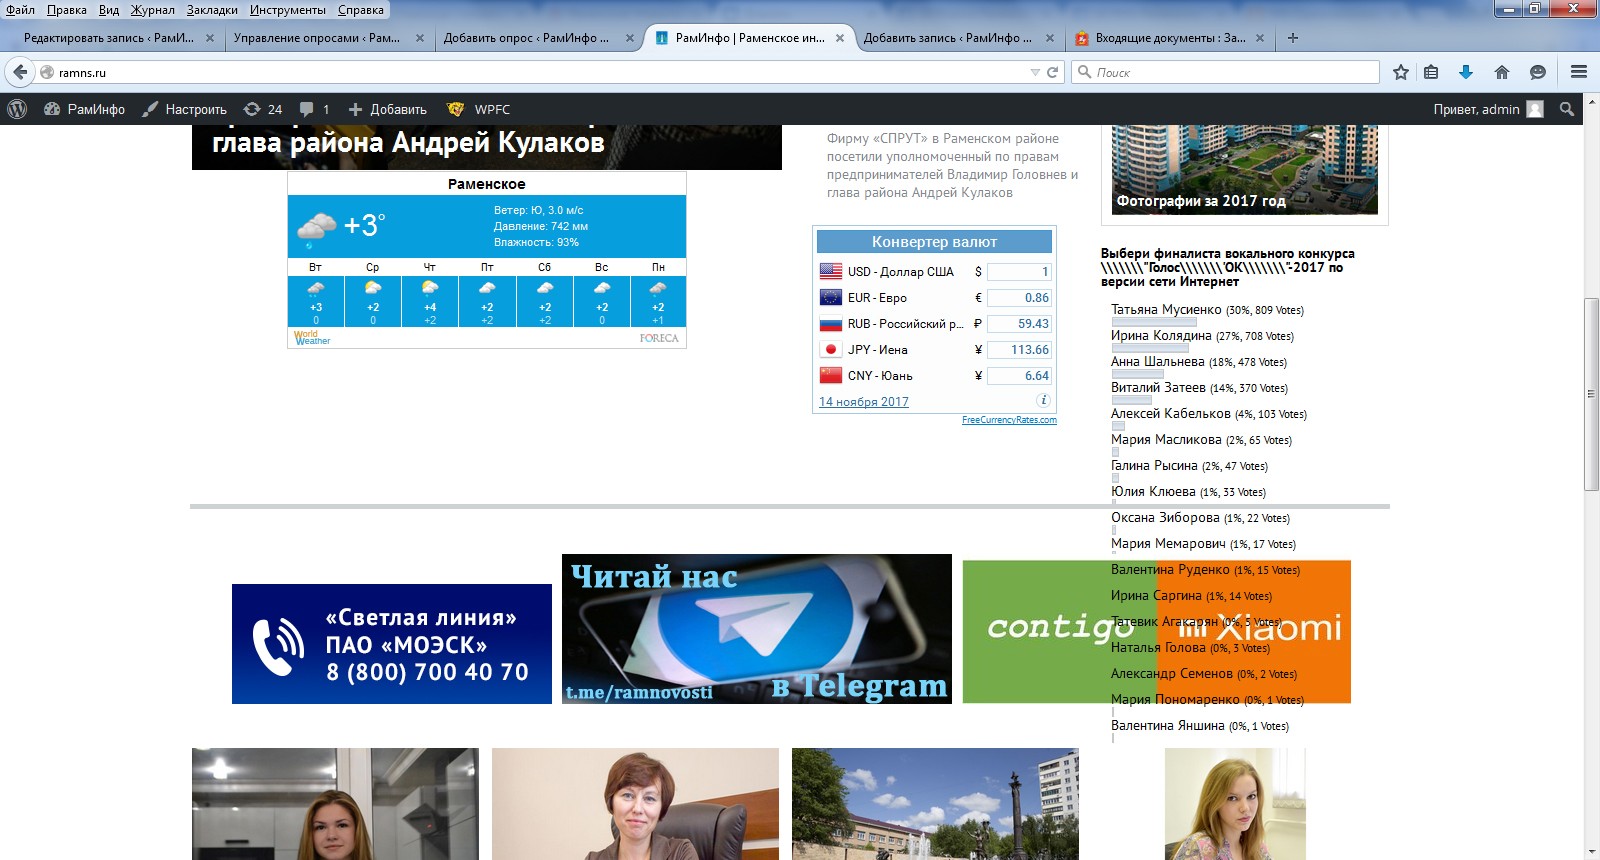The width and height of the screenshot is (1600, 860).
Task: Click the admin bar search magnifier
Action: click(x=1567, y=109)
